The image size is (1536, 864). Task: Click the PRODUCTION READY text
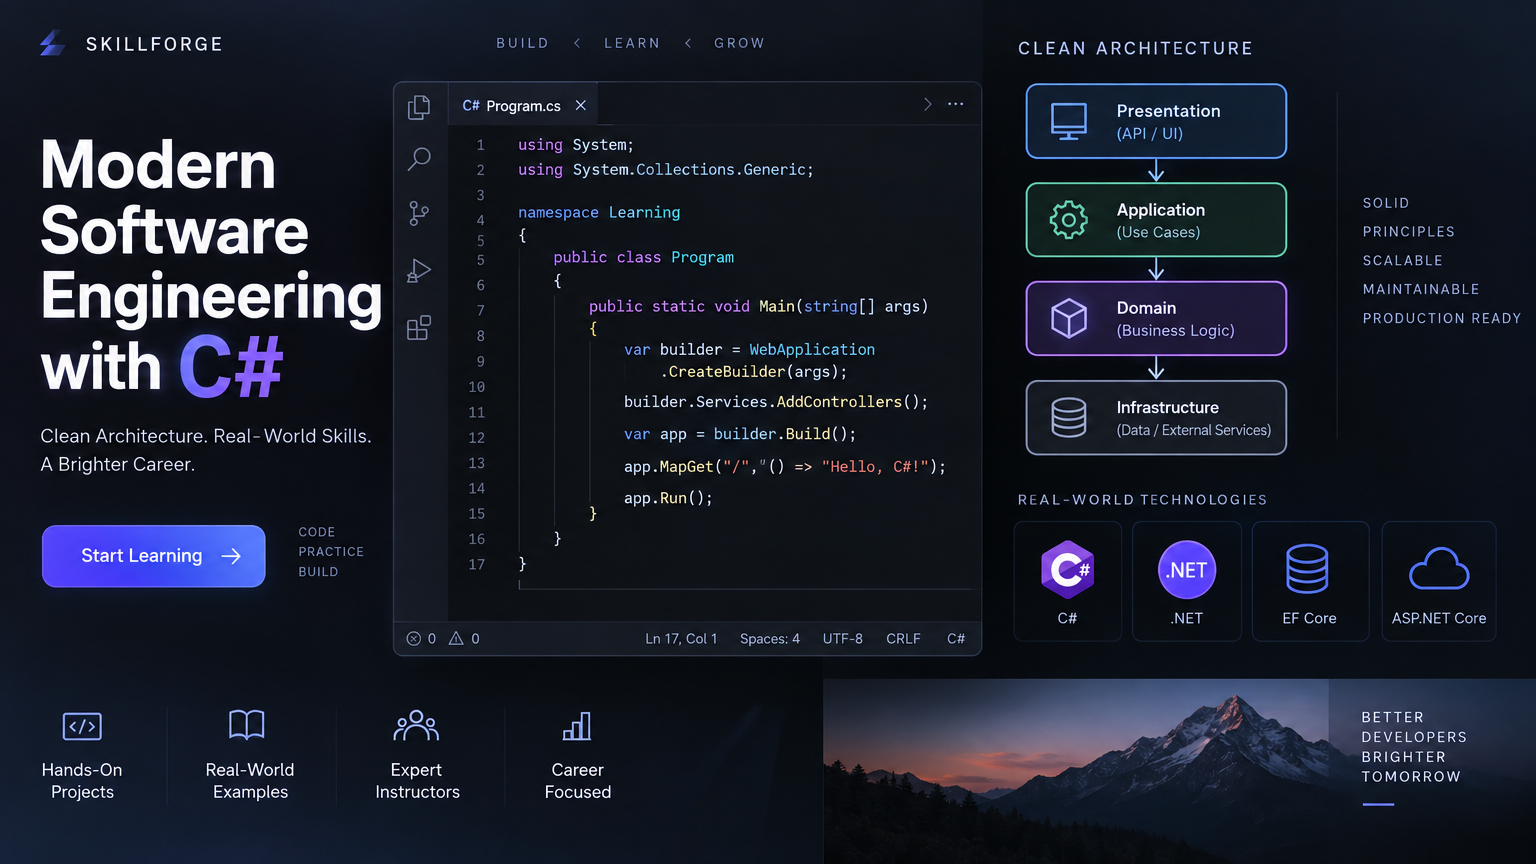click(x=1442, y=318)
